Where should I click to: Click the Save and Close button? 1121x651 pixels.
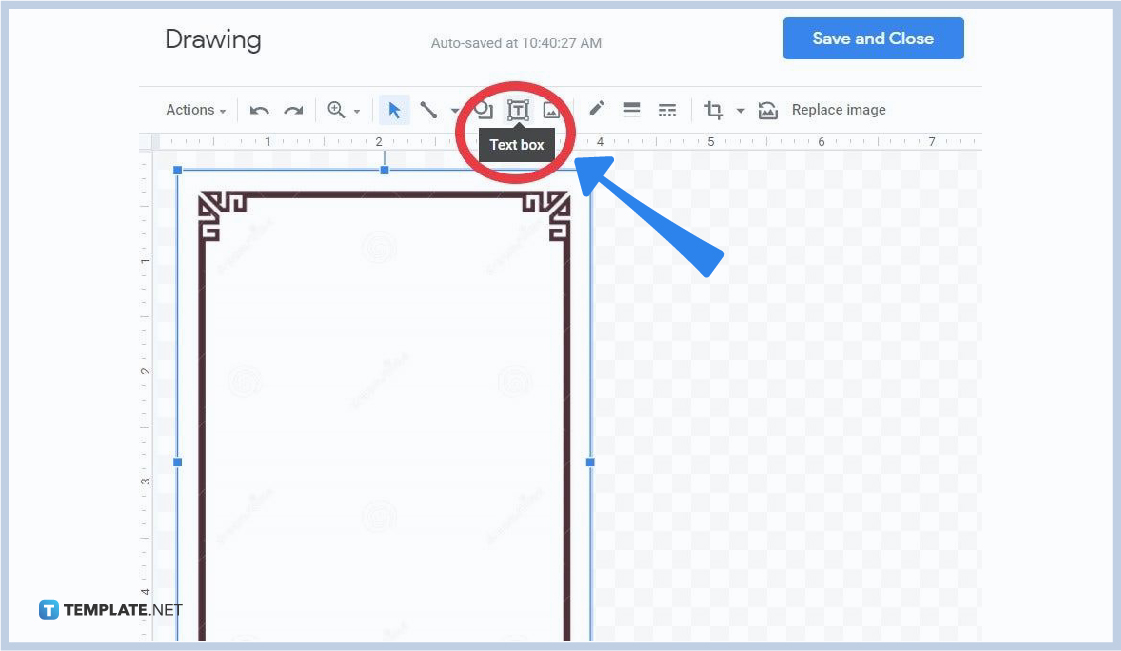pyautogui.click(x=873, y=38)
